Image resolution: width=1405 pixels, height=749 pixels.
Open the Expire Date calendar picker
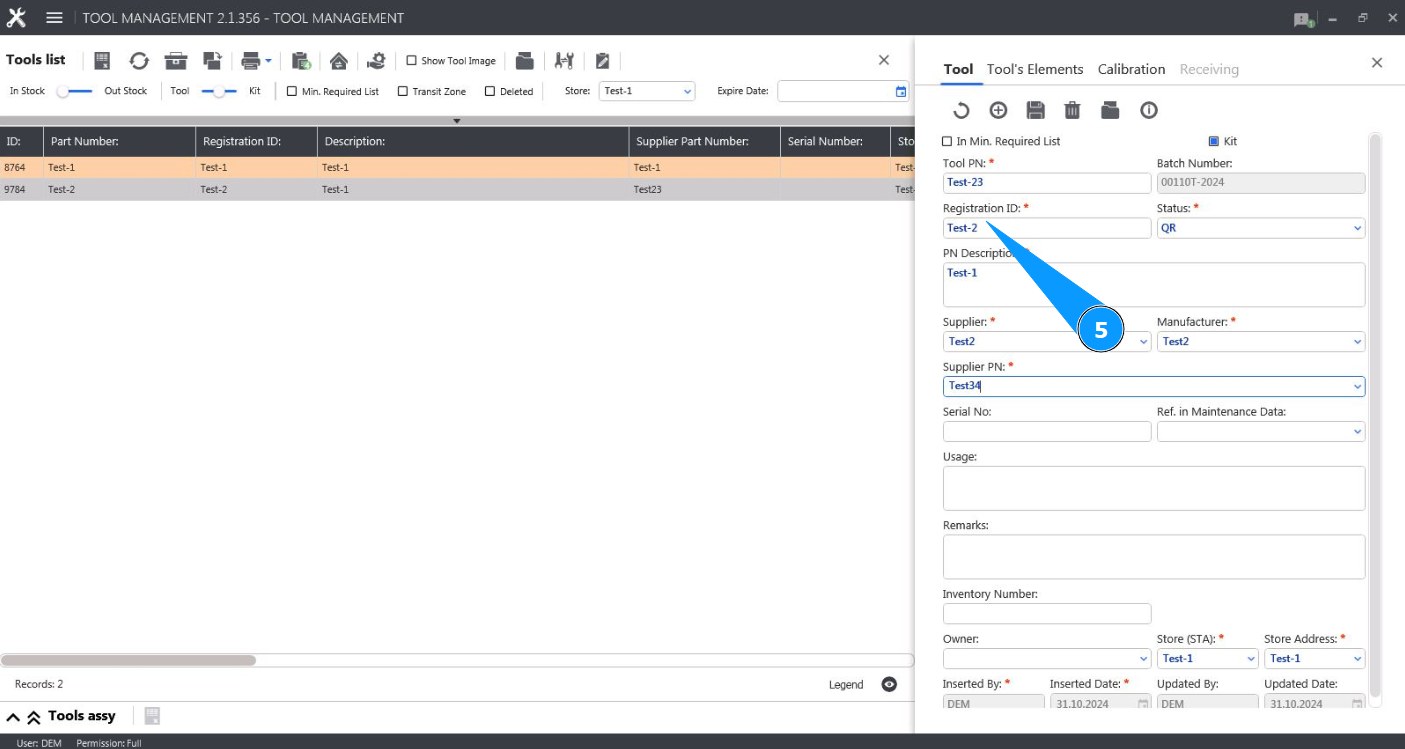point(901,91)
